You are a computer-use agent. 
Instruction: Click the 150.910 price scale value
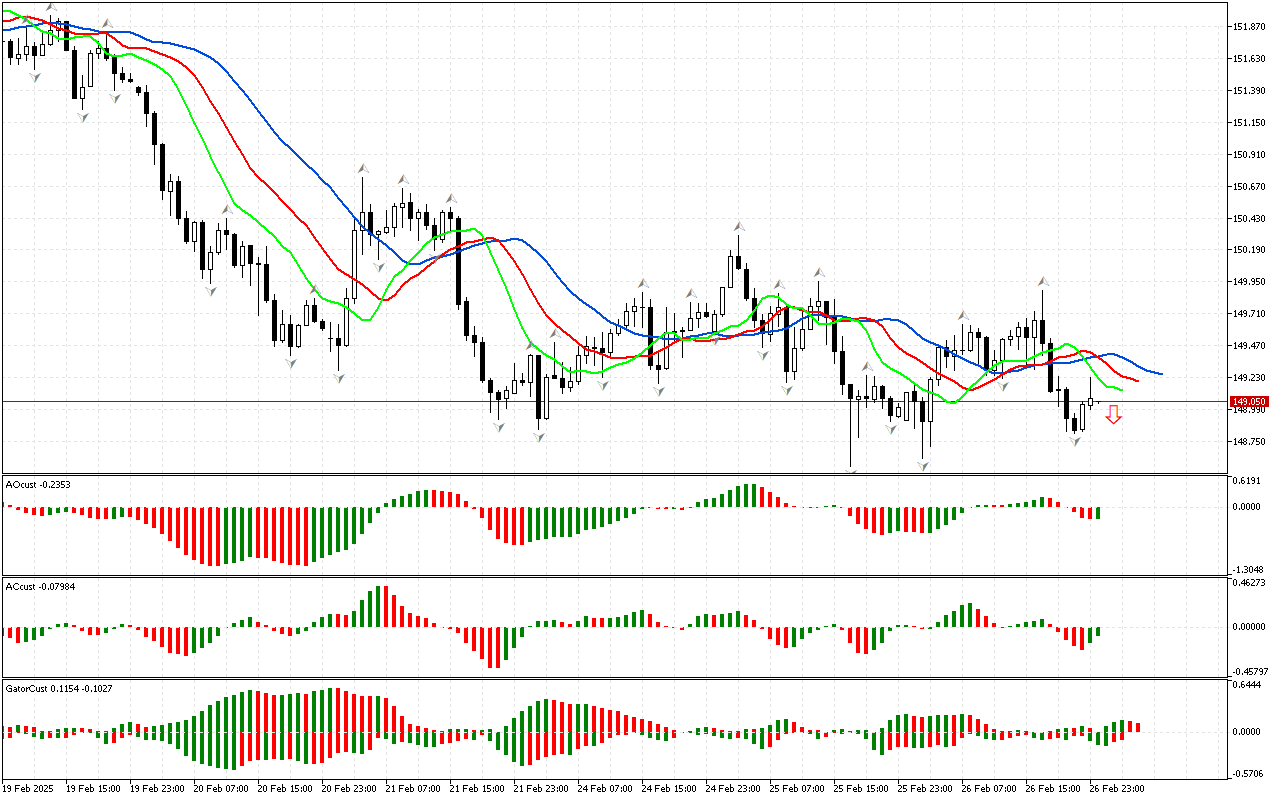pos(1250,155)
